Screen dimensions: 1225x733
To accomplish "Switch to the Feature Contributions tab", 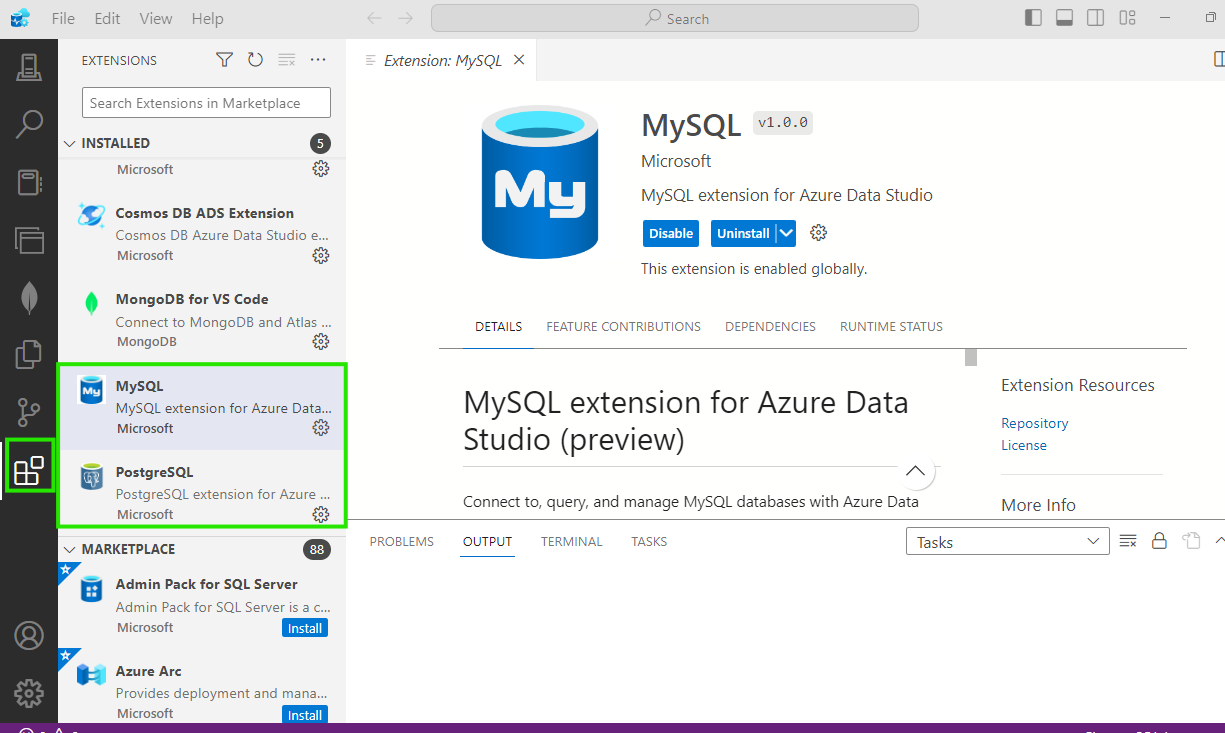I will [x=623, y=327].
